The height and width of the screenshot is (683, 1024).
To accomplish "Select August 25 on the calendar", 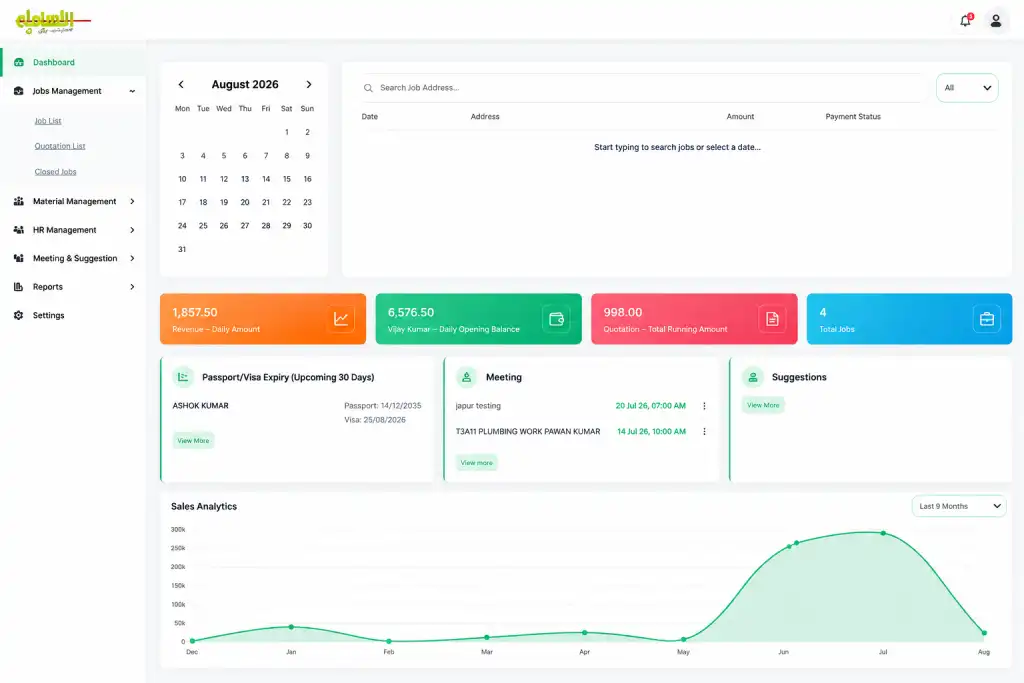I will 203,226.
